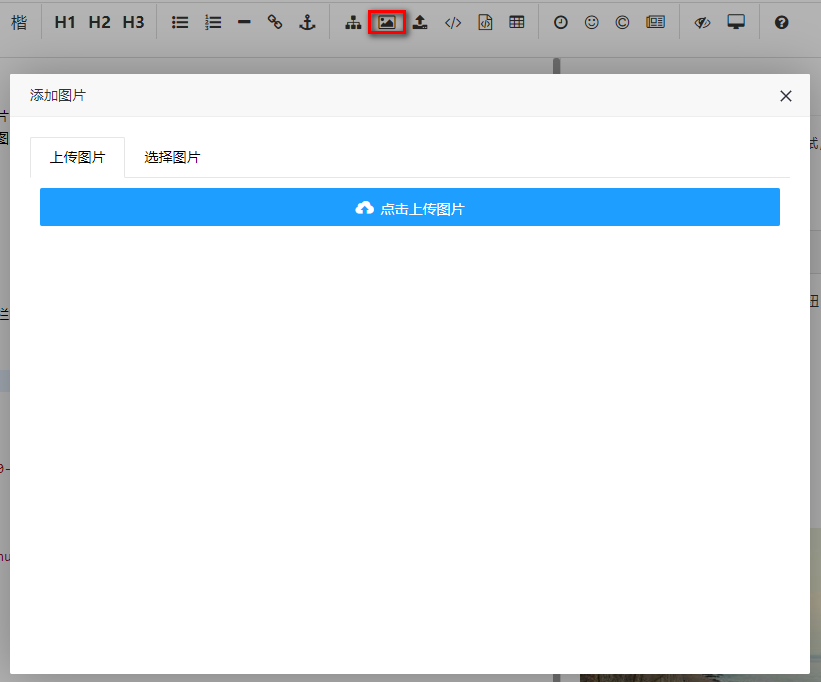Select the H3 heading button
The width and height of the screenshot is (821, 682).
point(133,22)
